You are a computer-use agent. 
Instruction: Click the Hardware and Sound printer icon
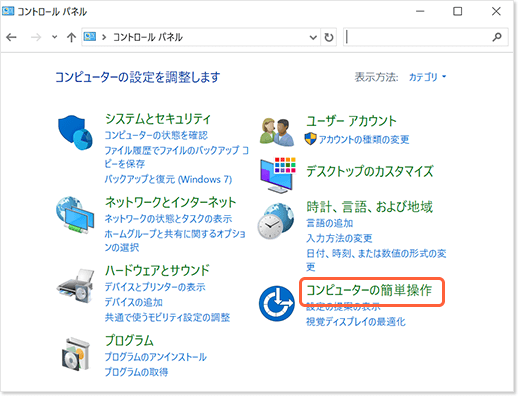coord(75,286)
